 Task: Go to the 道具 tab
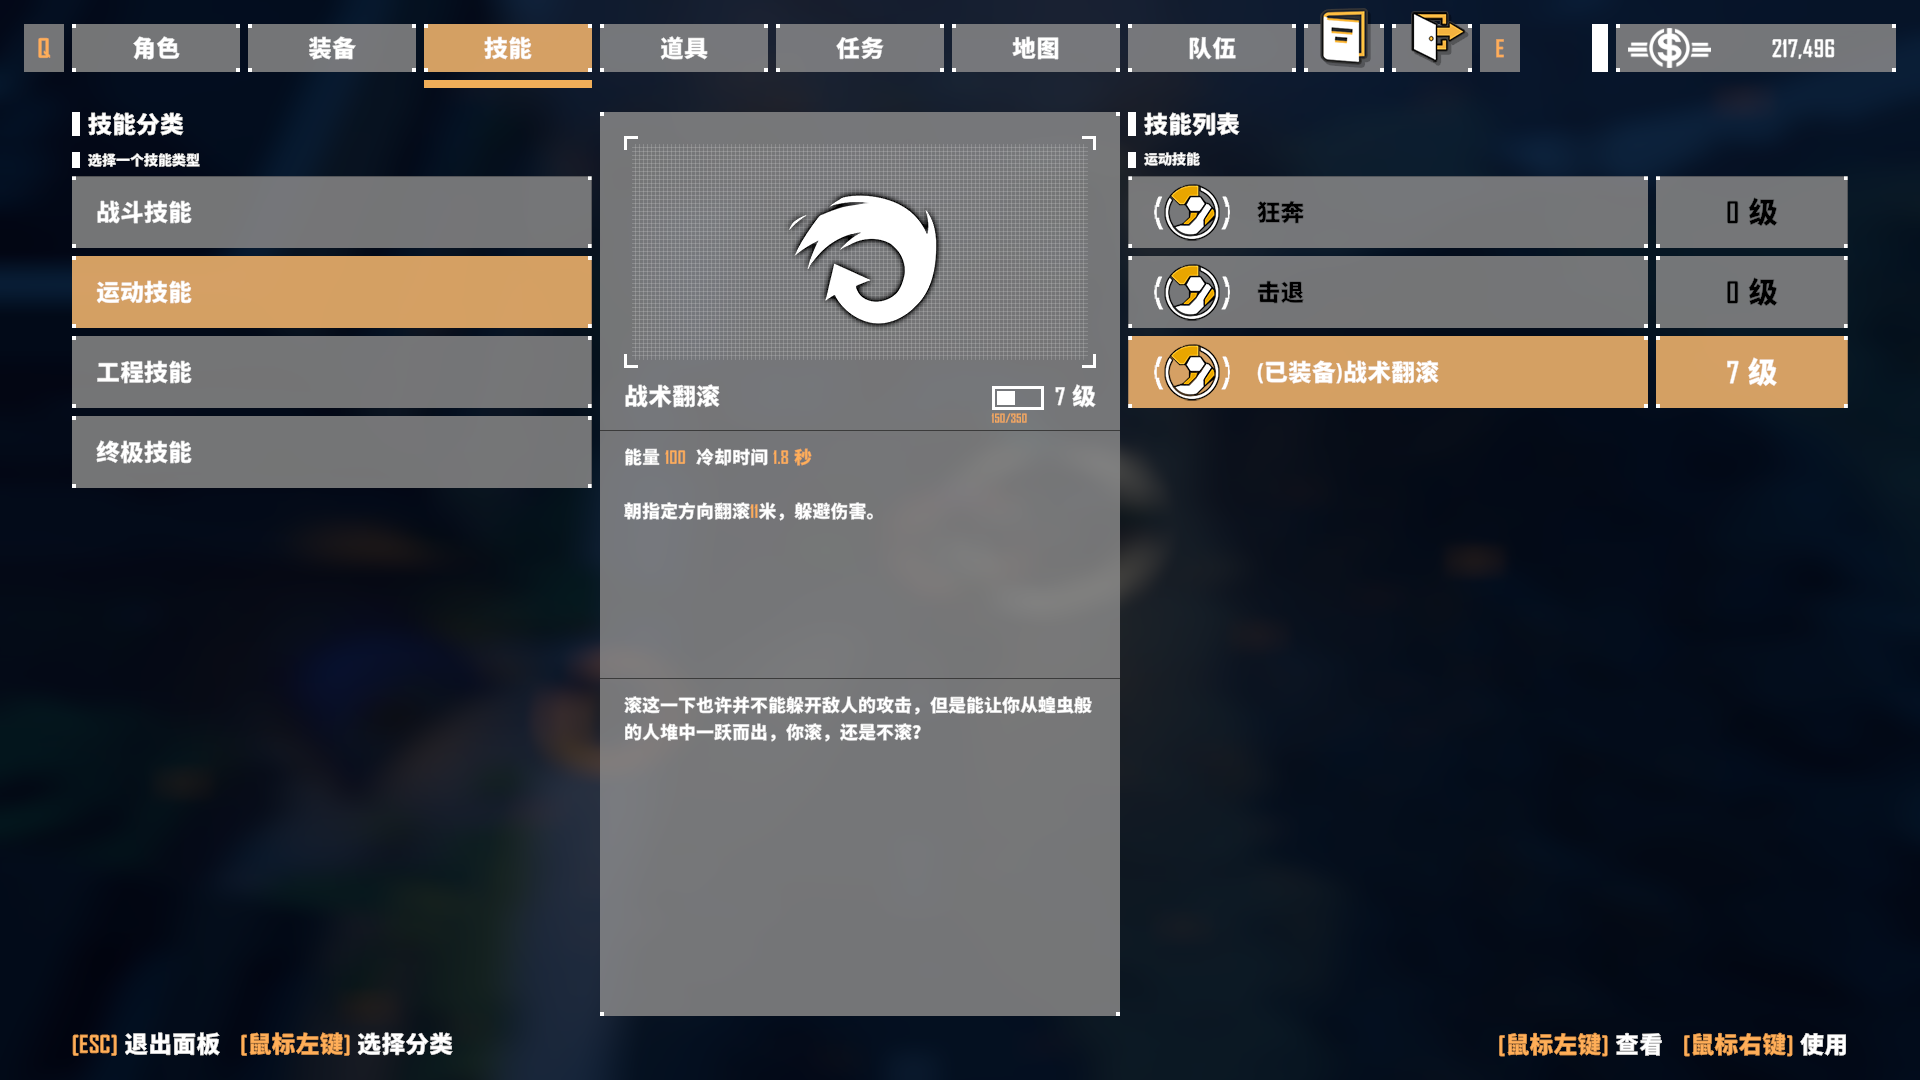coord(684,48)
